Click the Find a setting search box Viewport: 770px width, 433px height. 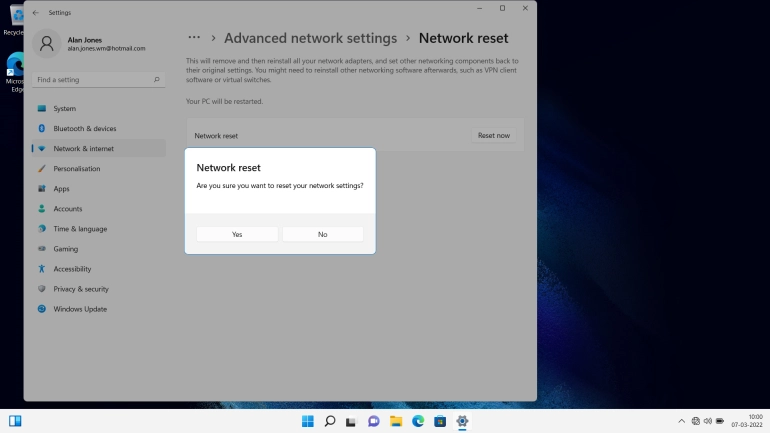pos(98,80)
